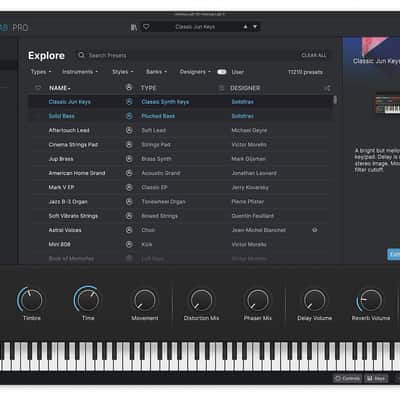Screen dimensions: 400x400
Task: Click the Explore heading
Action: [x=46, y=56]
